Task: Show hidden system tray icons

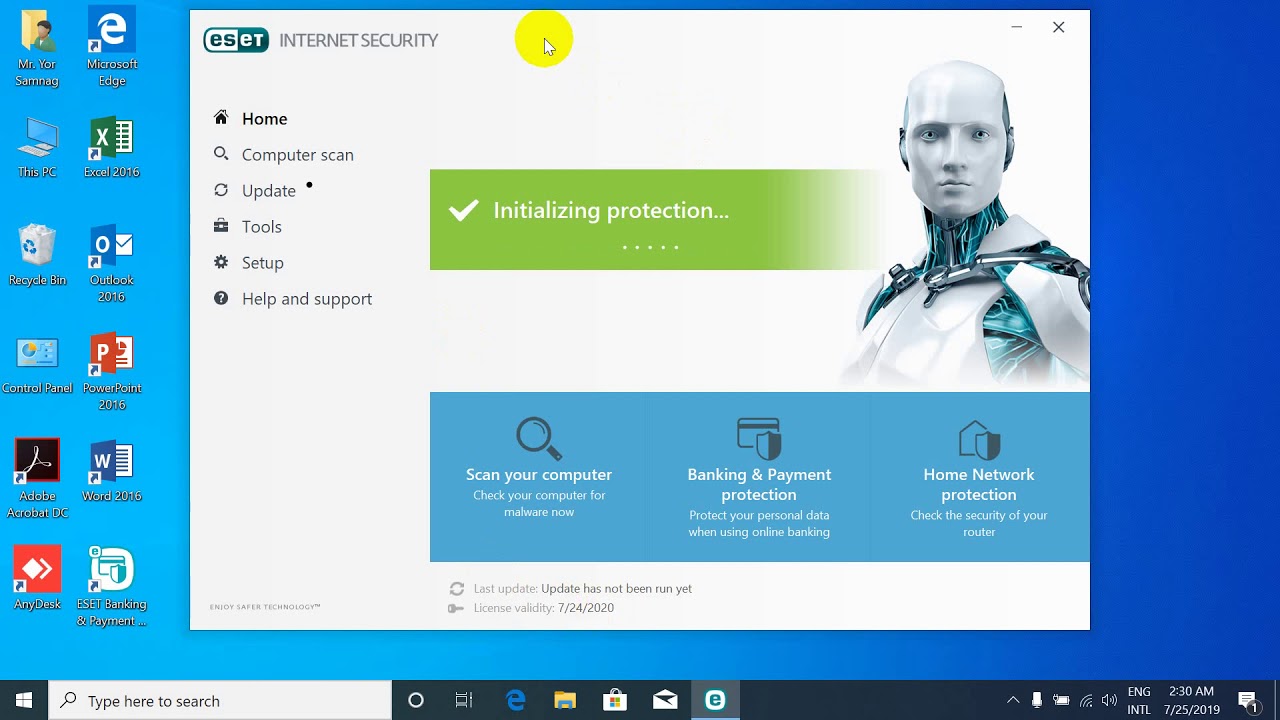Action: (x=1013, y=700)
